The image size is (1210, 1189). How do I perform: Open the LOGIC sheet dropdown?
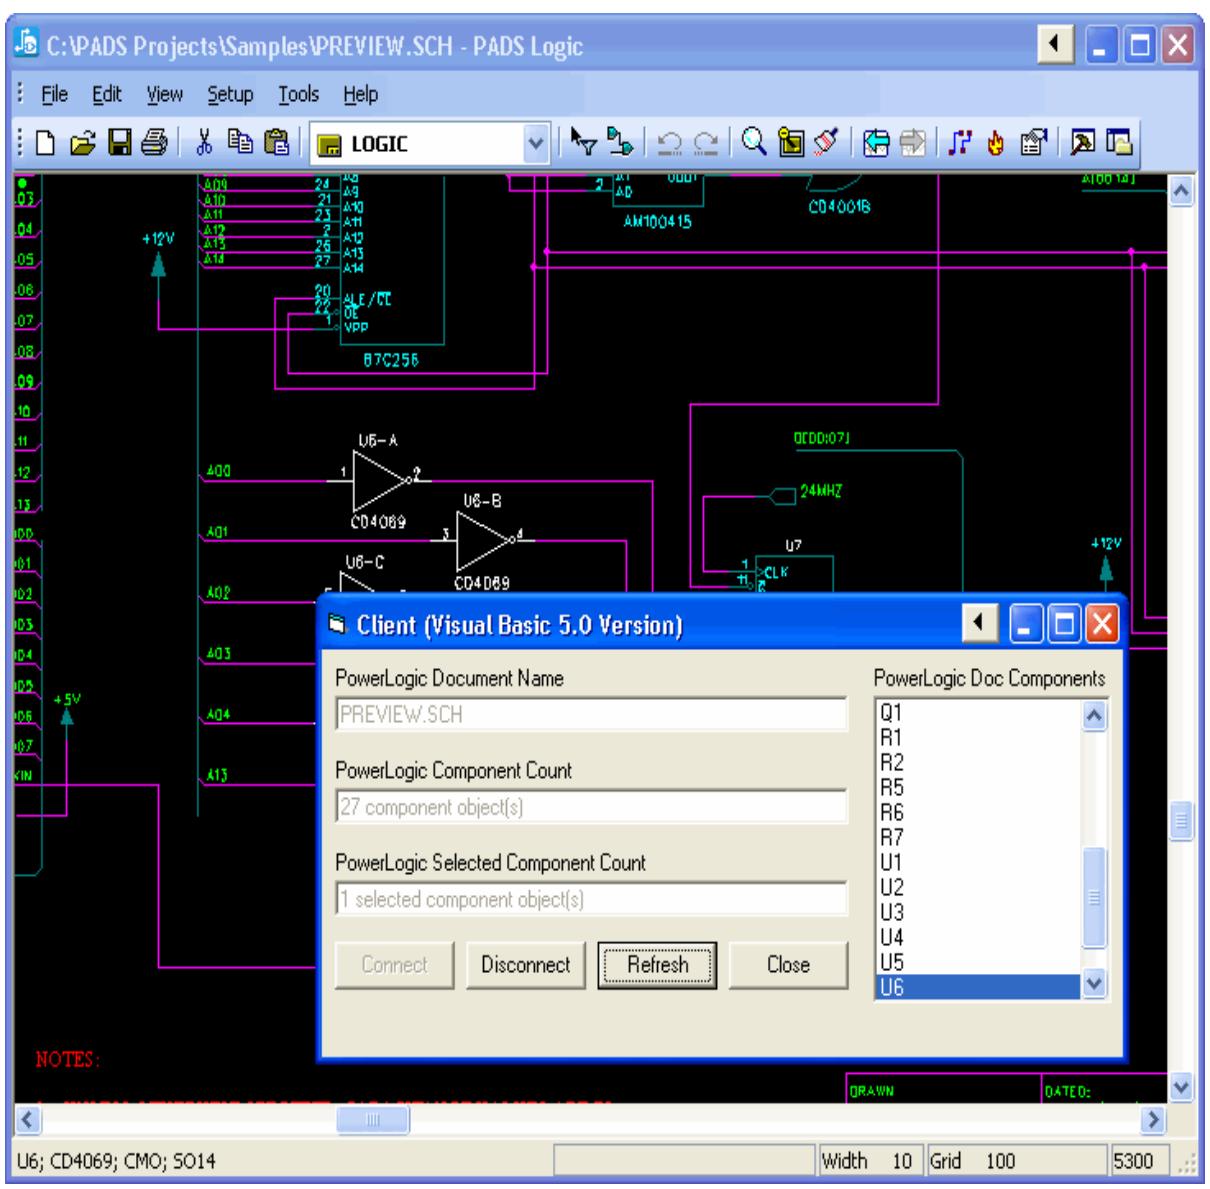pos(537,145)
